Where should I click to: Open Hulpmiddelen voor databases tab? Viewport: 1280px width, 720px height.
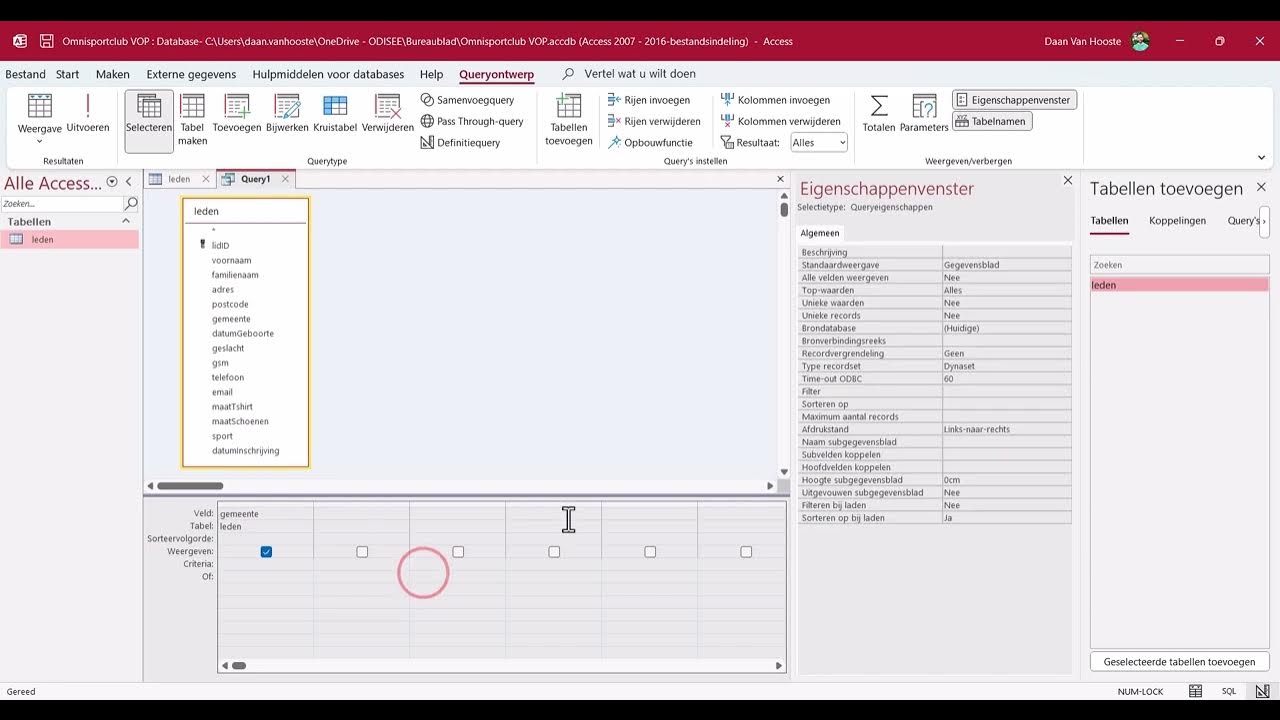329,74
